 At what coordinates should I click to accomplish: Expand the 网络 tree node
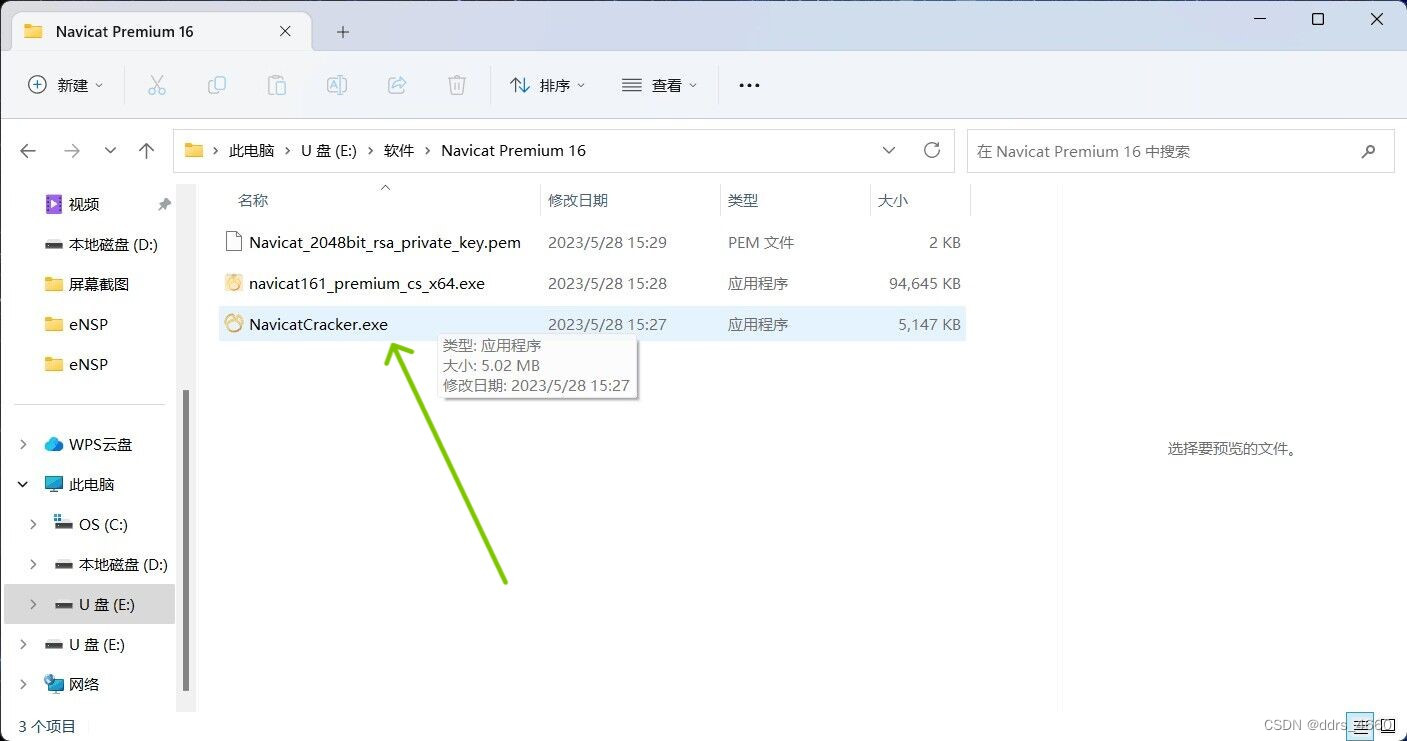click(x=24, y=684)
